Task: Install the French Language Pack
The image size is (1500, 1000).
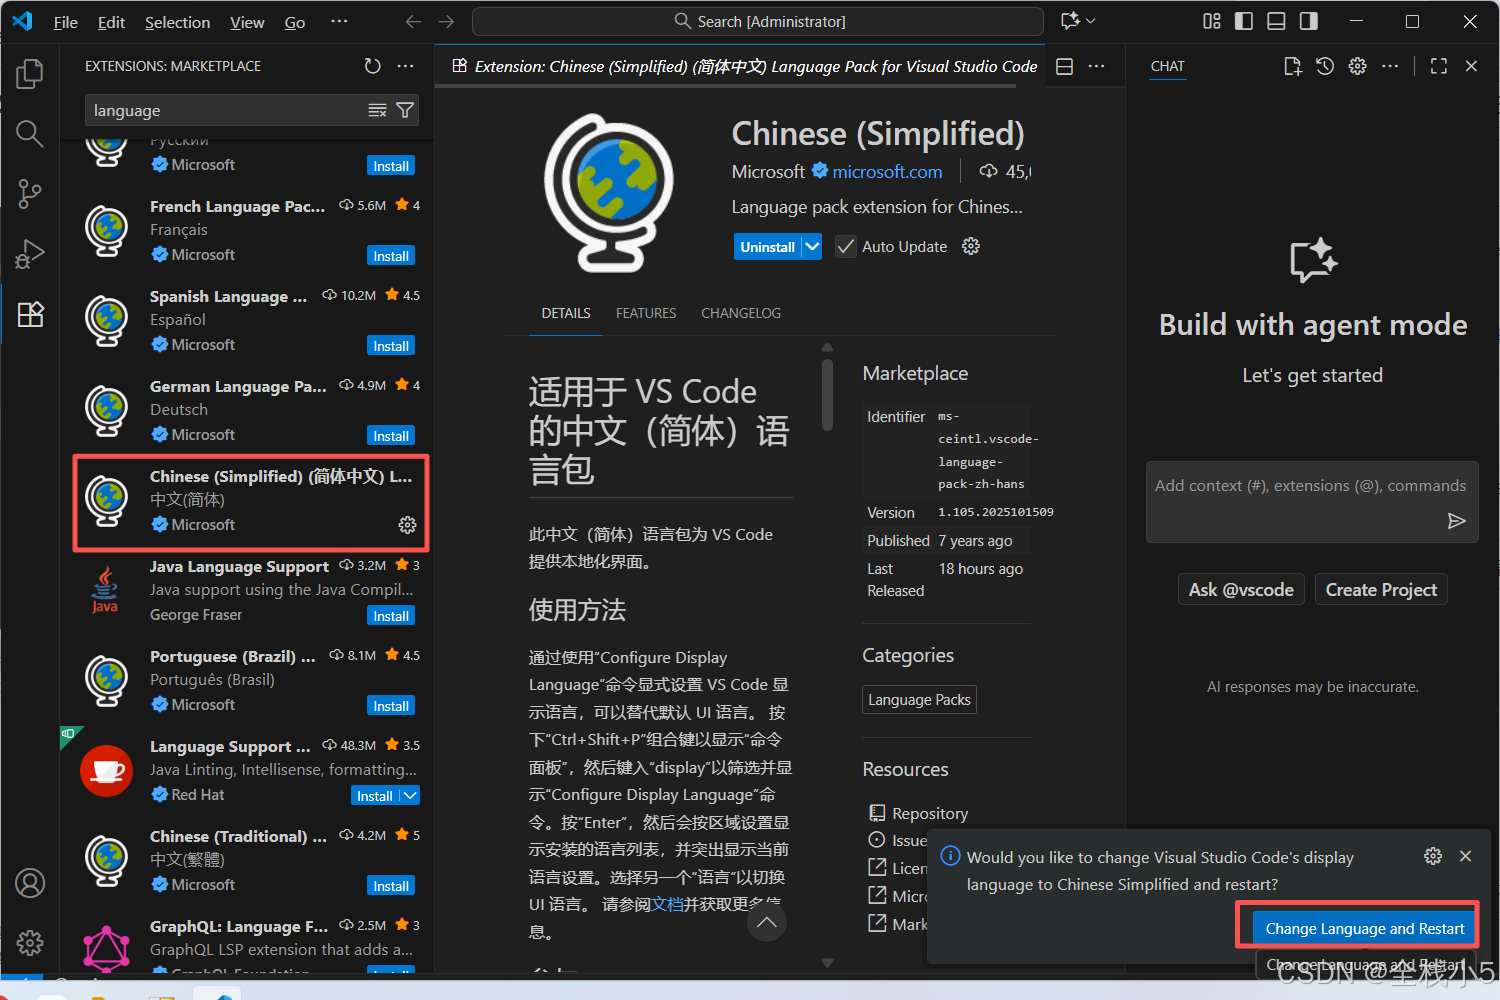Action: click(x=391, y=256)
